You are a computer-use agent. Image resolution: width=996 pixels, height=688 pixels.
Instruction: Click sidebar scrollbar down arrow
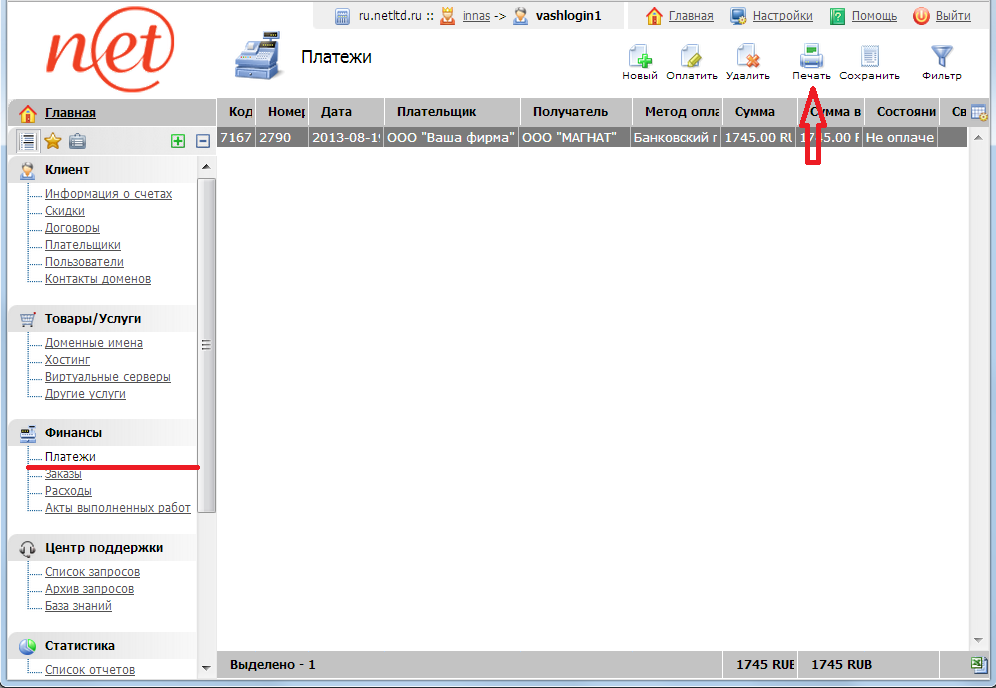[x=207, y=668]
